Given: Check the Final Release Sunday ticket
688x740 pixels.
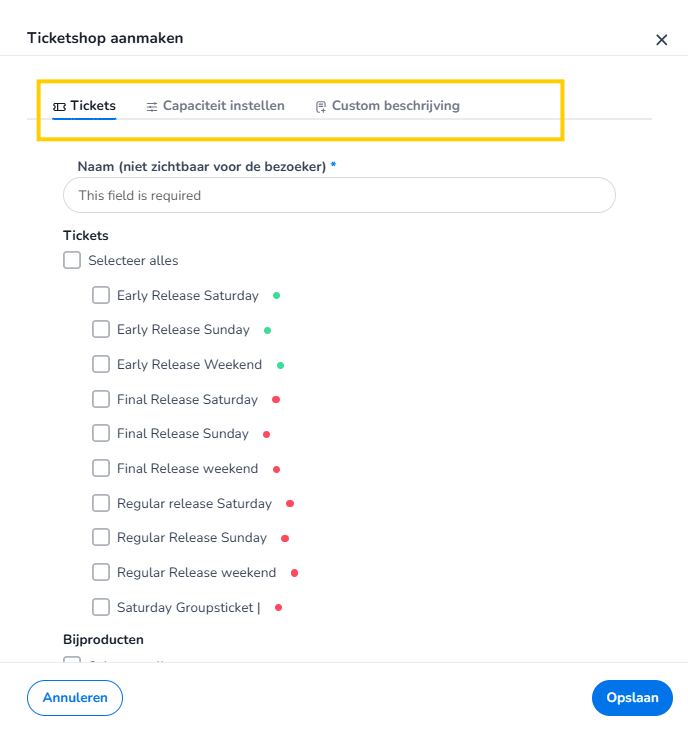Looking at the screenshot, I should coord(101,433).
